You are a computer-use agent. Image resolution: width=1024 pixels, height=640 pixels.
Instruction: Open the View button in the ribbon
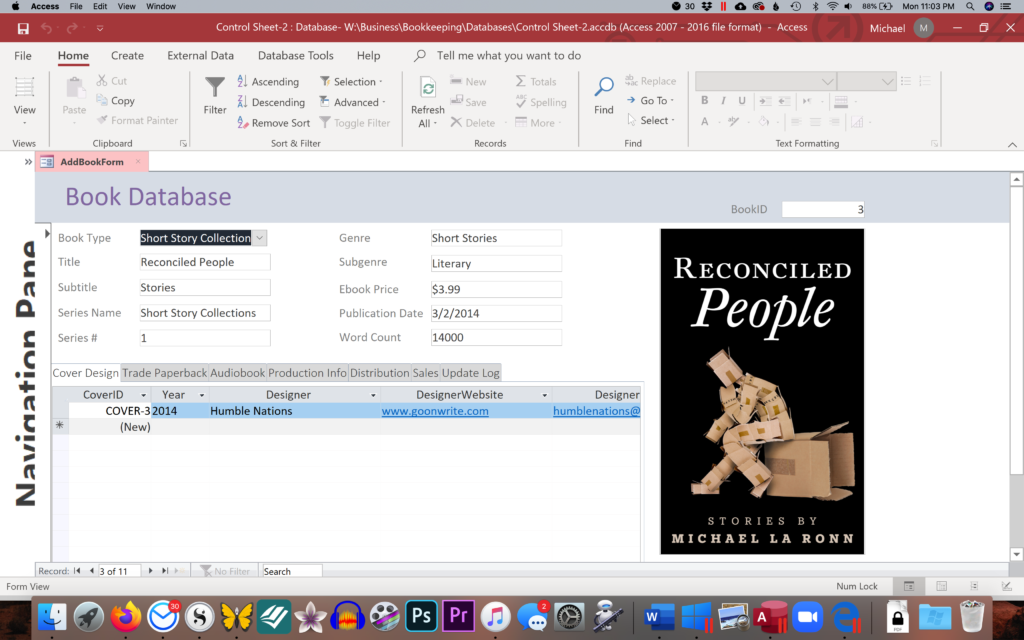click(x=25, y=100)
